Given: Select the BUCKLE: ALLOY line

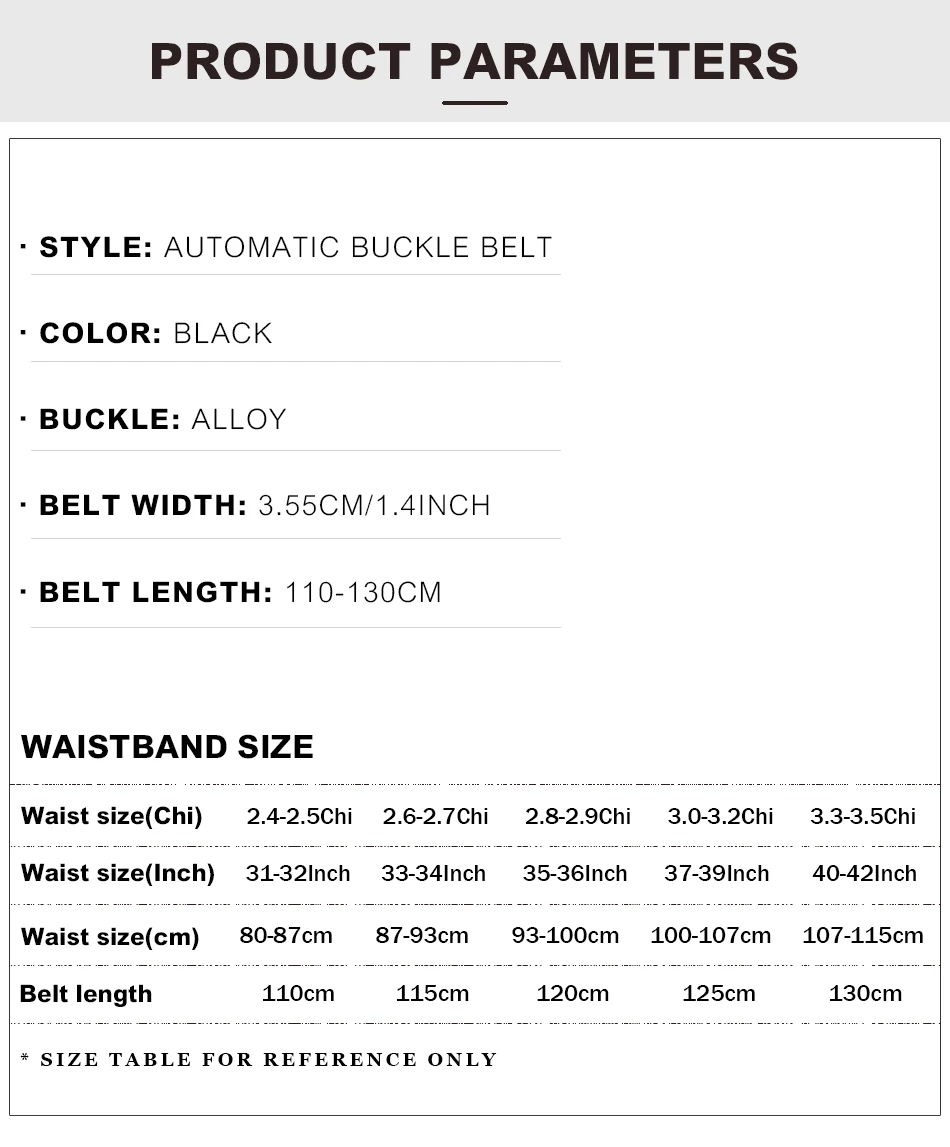Looking at the screenshot, I should pos(162,419).
